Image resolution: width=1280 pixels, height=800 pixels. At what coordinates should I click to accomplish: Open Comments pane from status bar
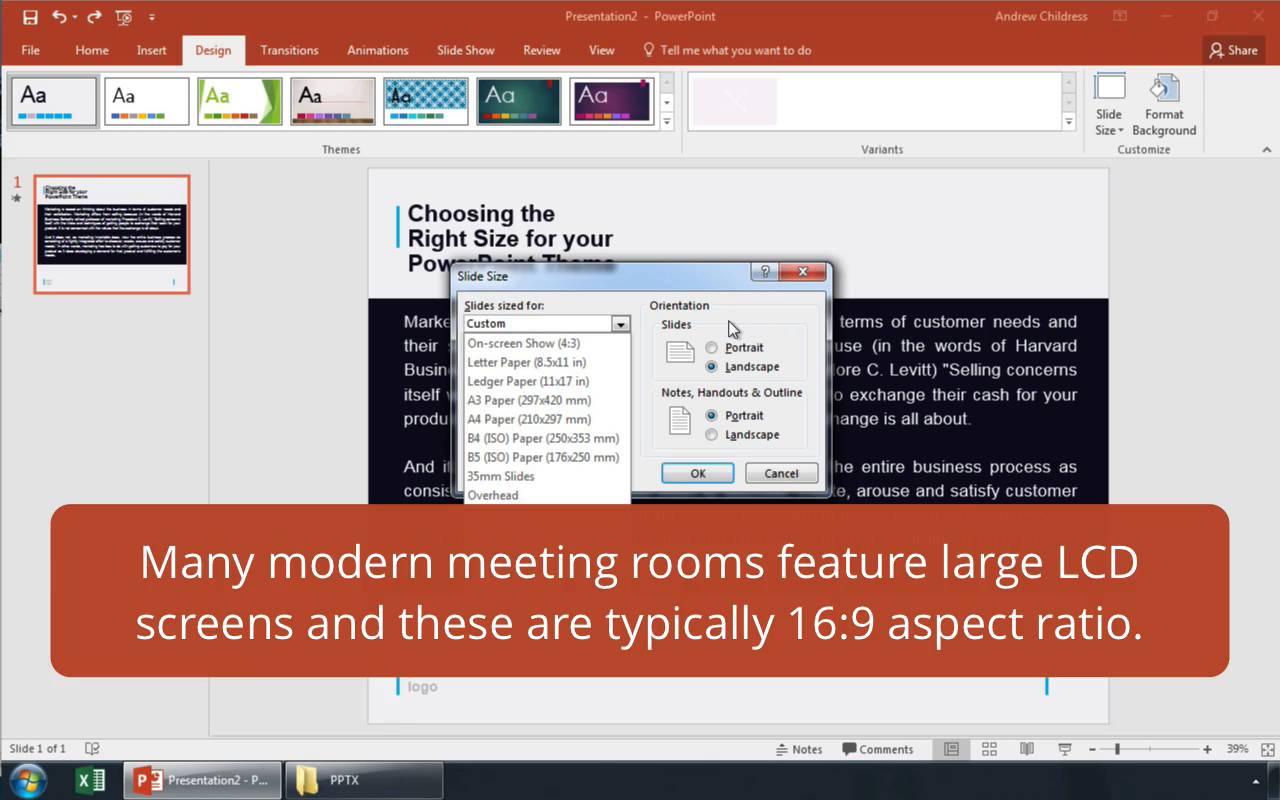click(x=878, y=749)
